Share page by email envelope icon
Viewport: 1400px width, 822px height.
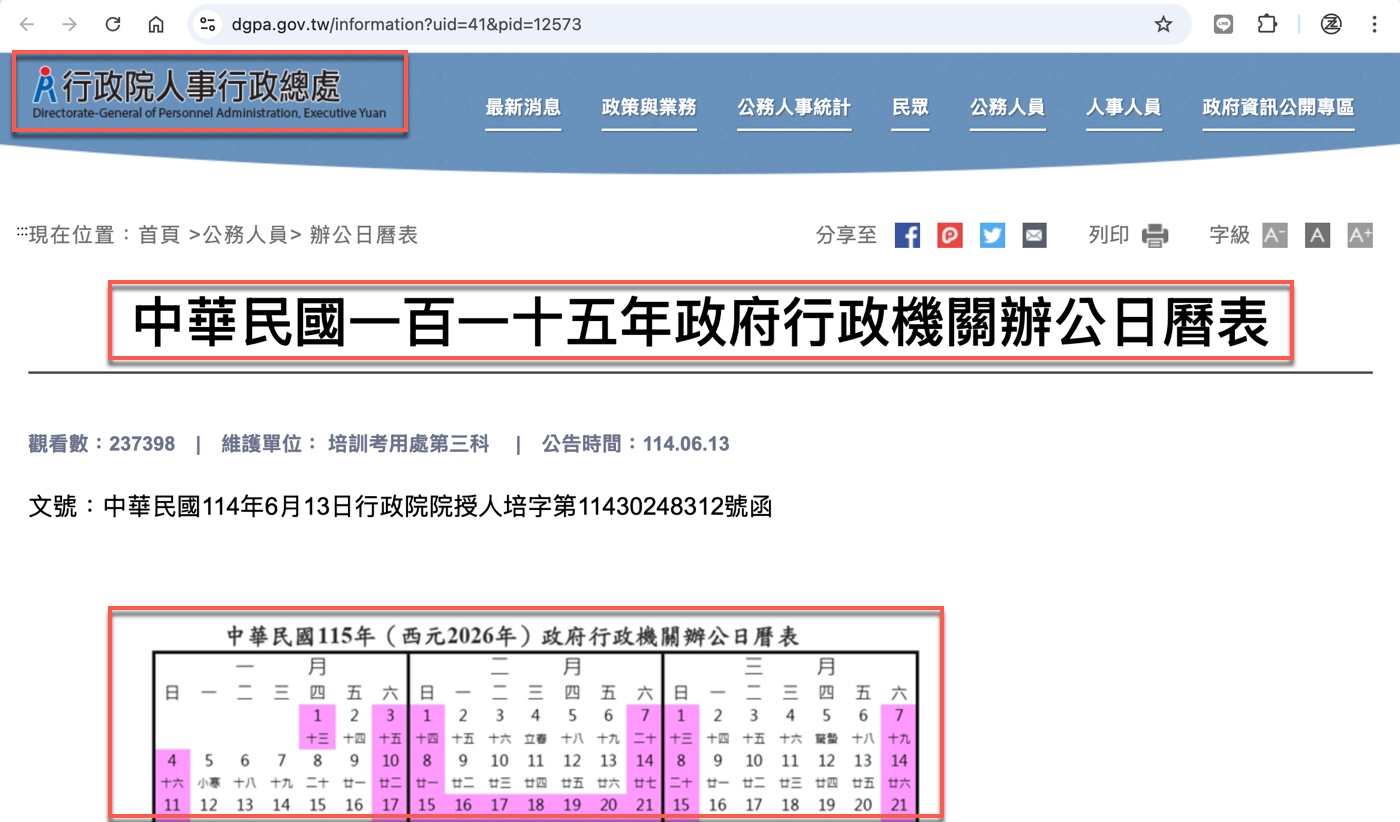click(1034, 236)
